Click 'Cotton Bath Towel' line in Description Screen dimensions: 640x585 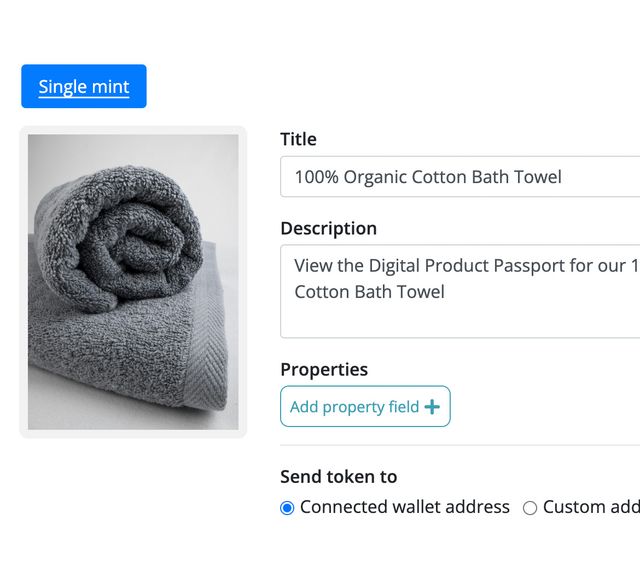click(x=370, y=292)
